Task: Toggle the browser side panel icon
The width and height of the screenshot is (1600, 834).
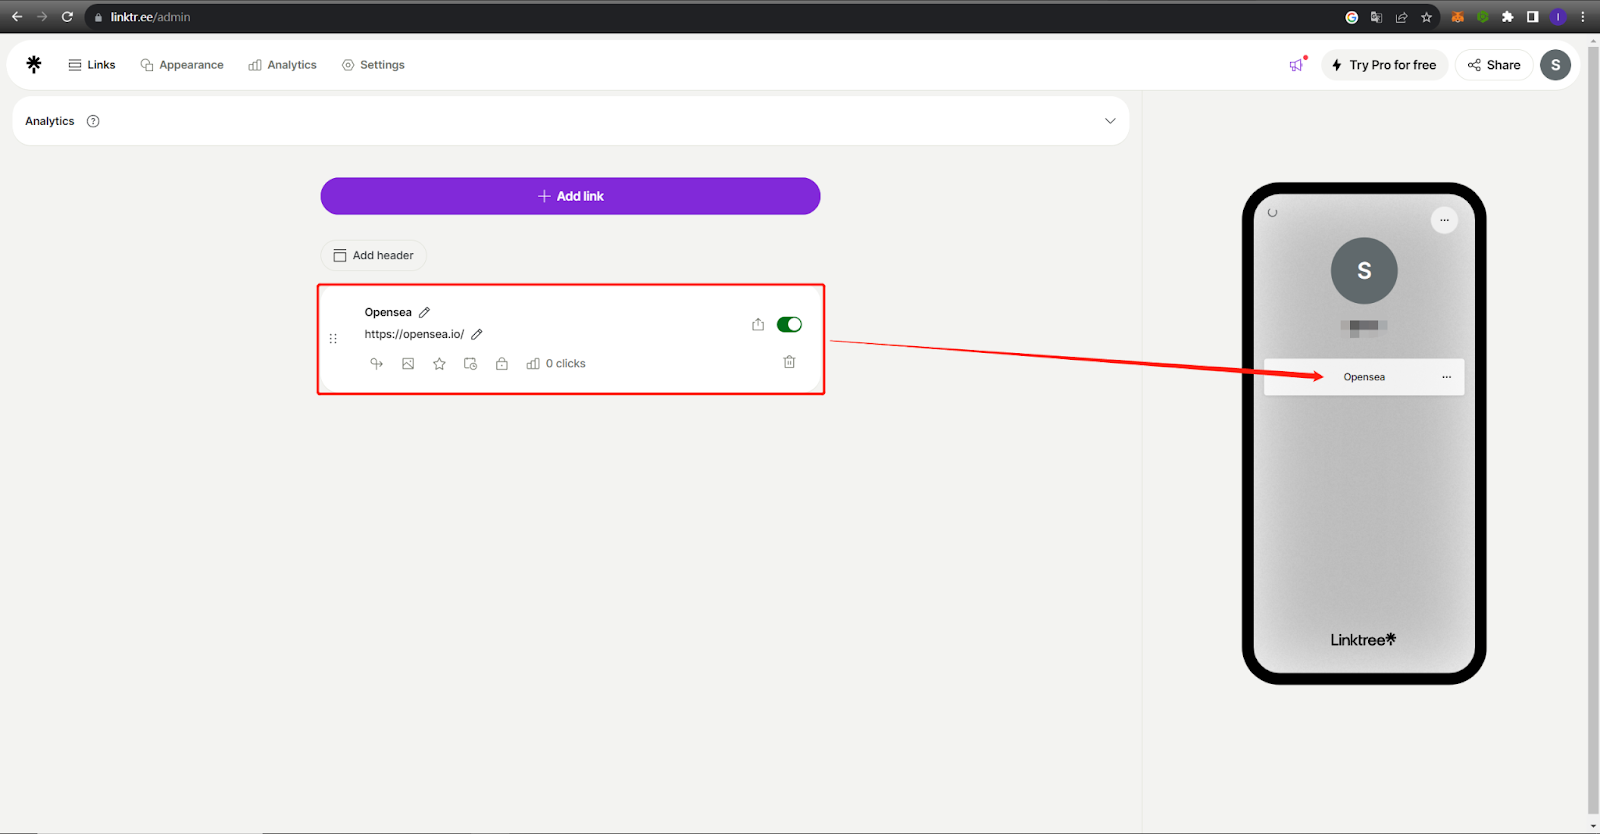Action: [x=1533, y=17]
